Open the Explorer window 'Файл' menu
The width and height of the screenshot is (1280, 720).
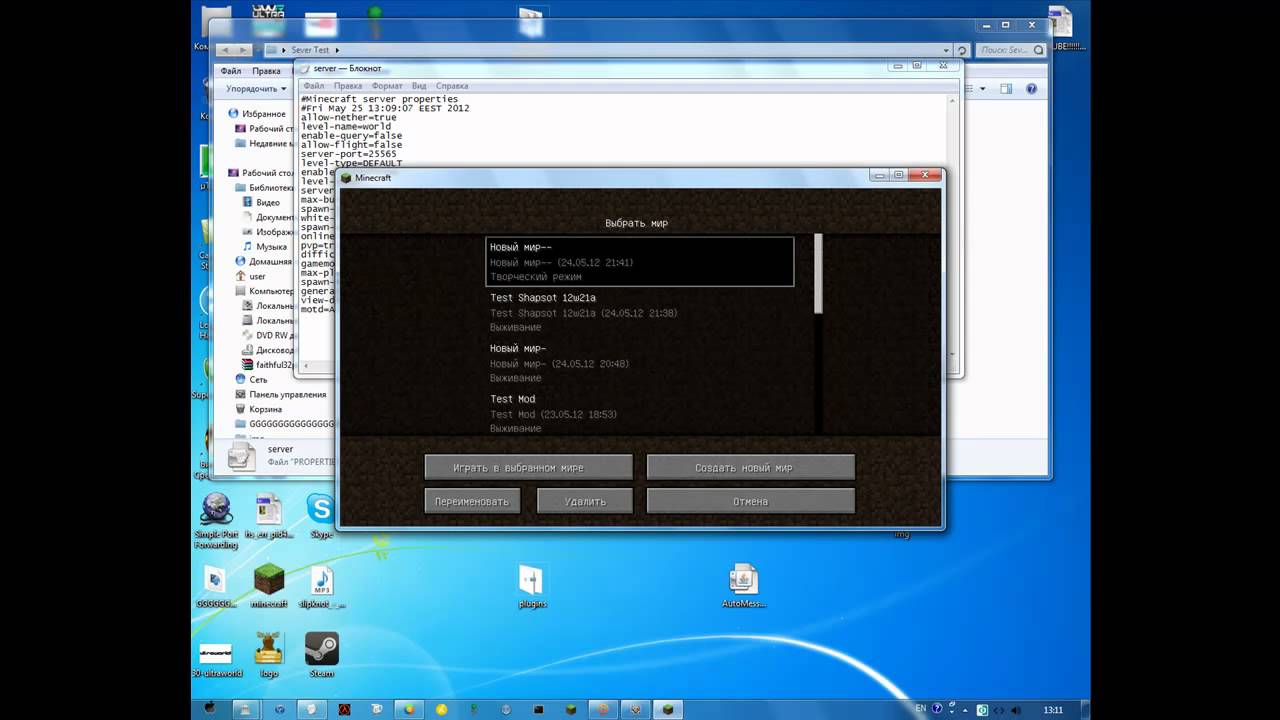pos(230,71)
